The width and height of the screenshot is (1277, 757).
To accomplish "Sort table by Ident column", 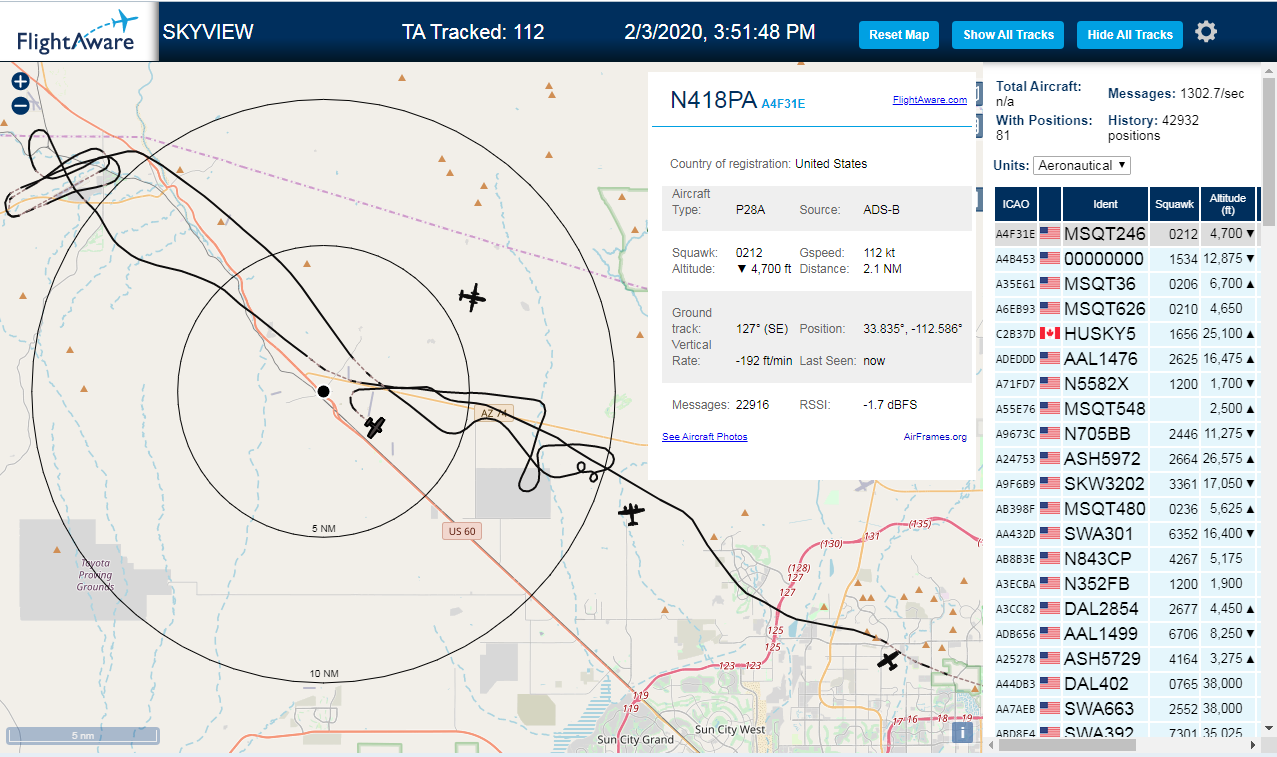I will (x=1105, y=204).
